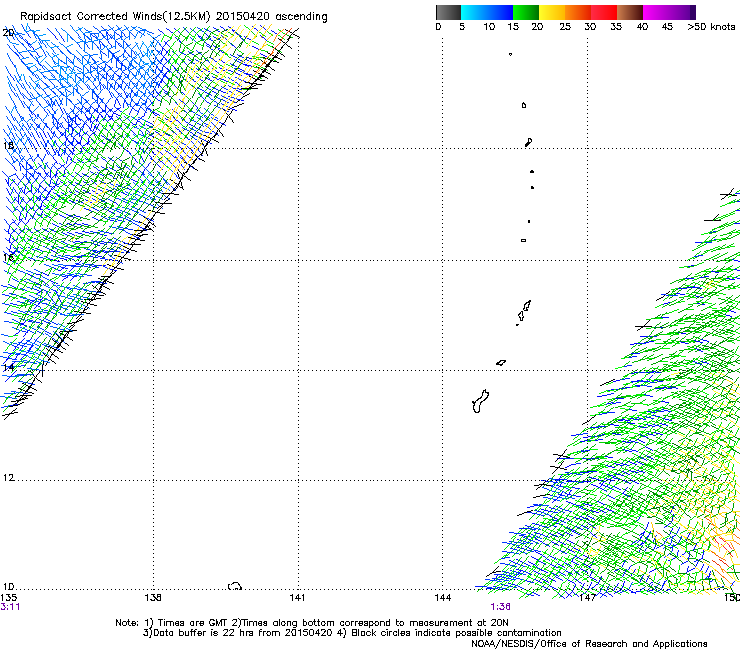The width and height of the screenshot is (740, 650).
Task: Click the latitude label '12' on left axis
Action: [x=8, y=478]
